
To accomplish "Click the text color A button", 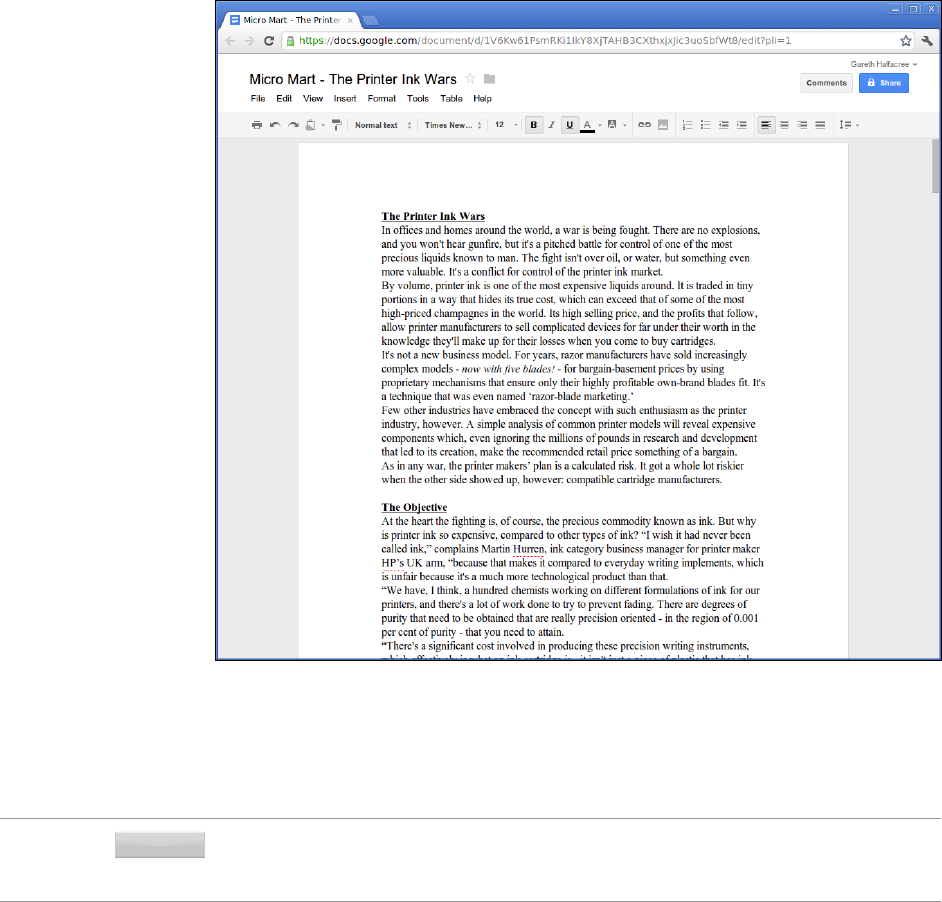I will [588, 126].
